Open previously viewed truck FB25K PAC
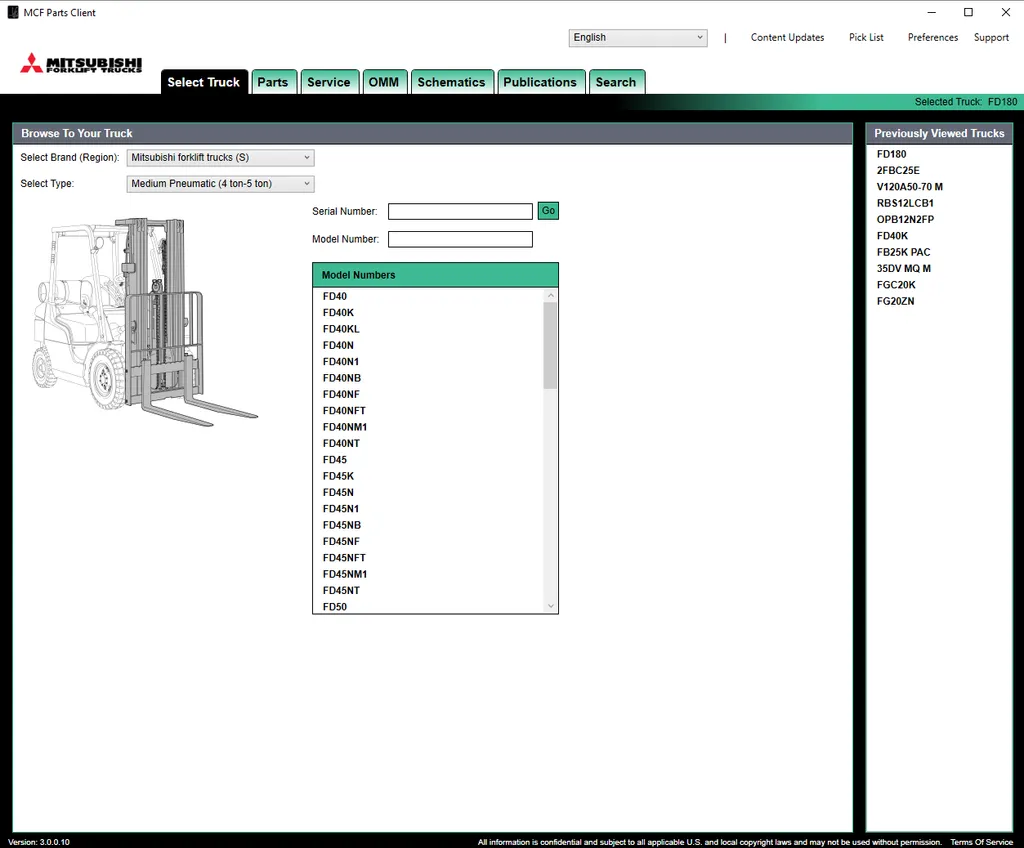Screen dimensions: 1024x848 click(903, 252)
